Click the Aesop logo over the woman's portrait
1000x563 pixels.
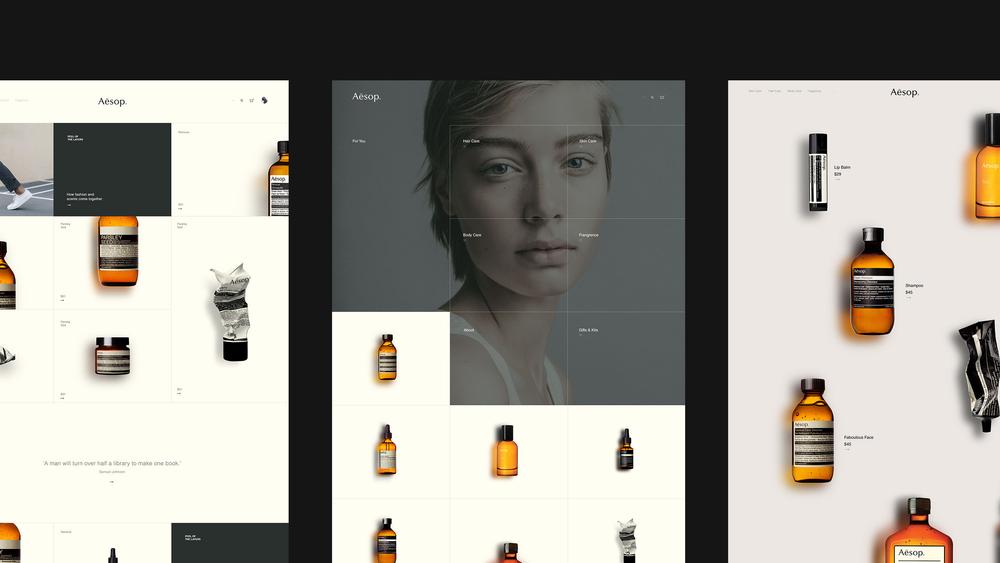[367, 97]
